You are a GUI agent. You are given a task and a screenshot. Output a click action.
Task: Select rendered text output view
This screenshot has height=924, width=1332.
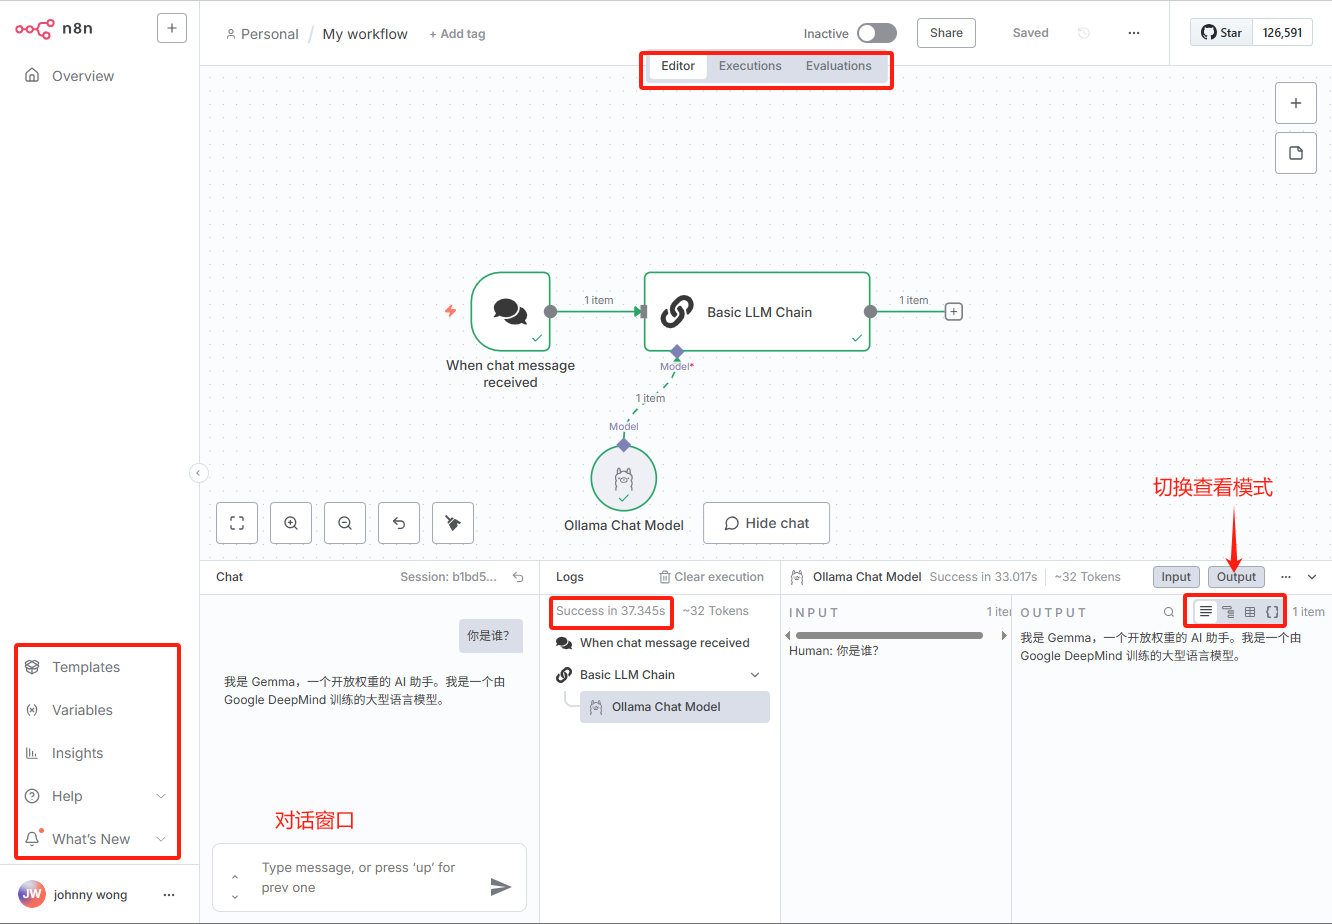click(x=1206, y=611)
